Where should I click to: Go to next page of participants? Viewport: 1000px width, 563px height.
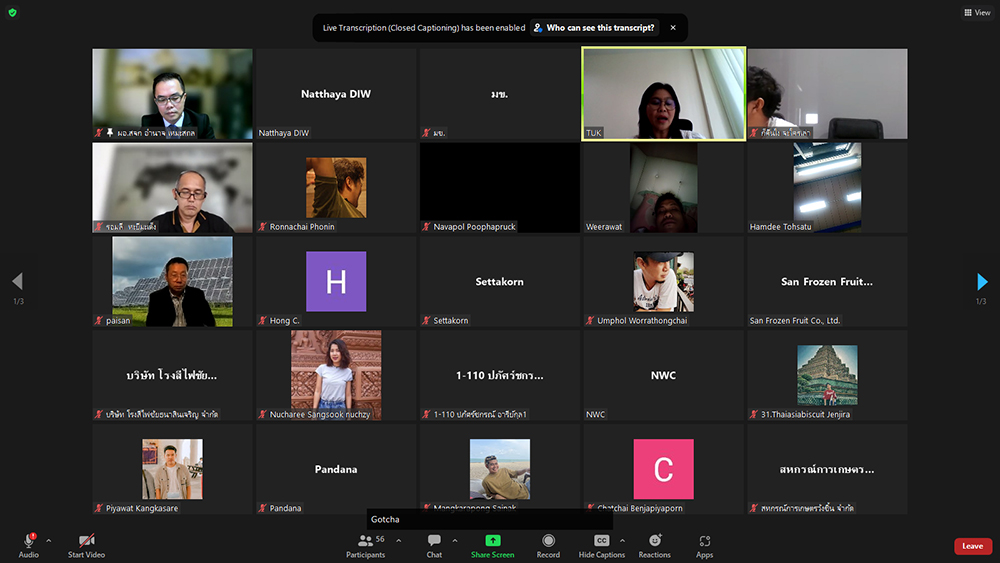point(981,282)
